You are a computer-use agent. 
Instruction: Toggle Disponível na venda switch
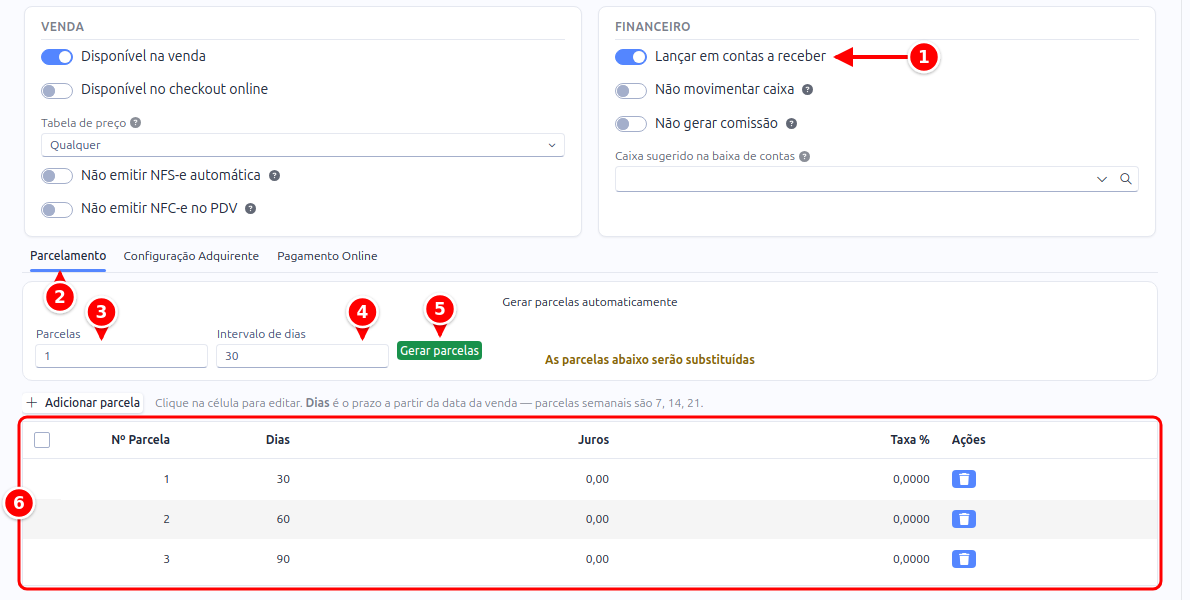tap(57, 57)
